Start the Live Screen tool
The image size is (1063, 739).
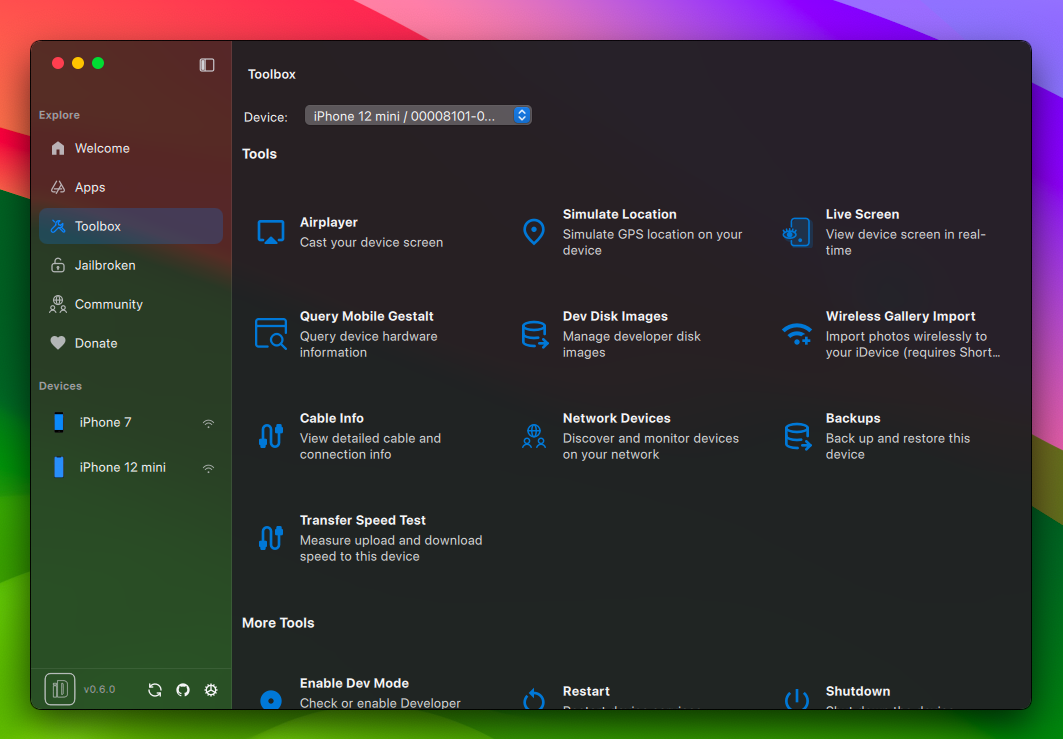pos(898,232)
